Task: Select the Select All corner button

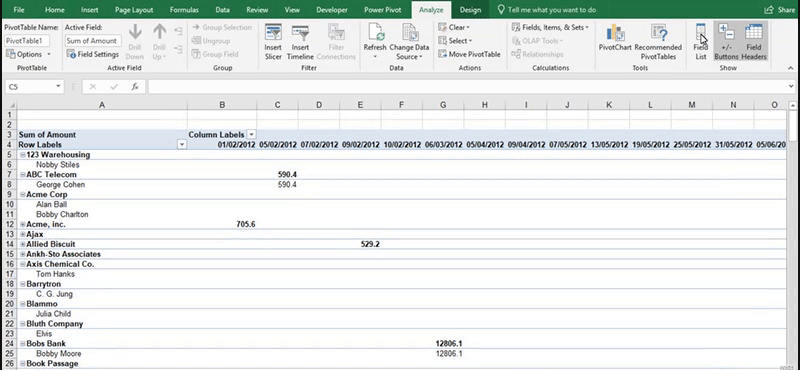Action: (9, 105)
